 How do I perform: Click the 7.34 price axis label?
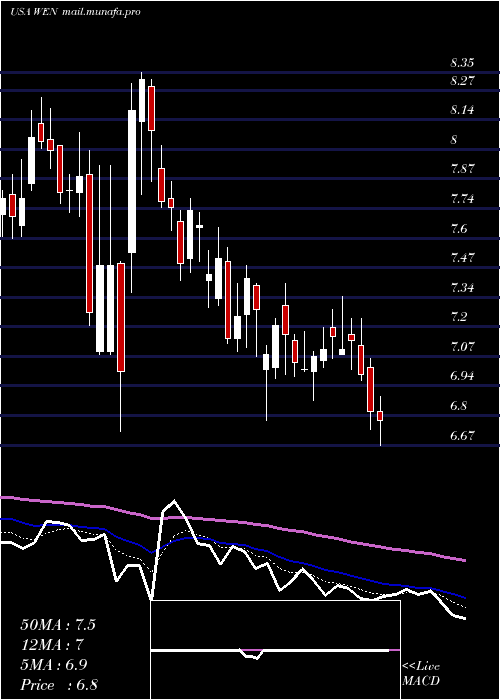[462, 287]
